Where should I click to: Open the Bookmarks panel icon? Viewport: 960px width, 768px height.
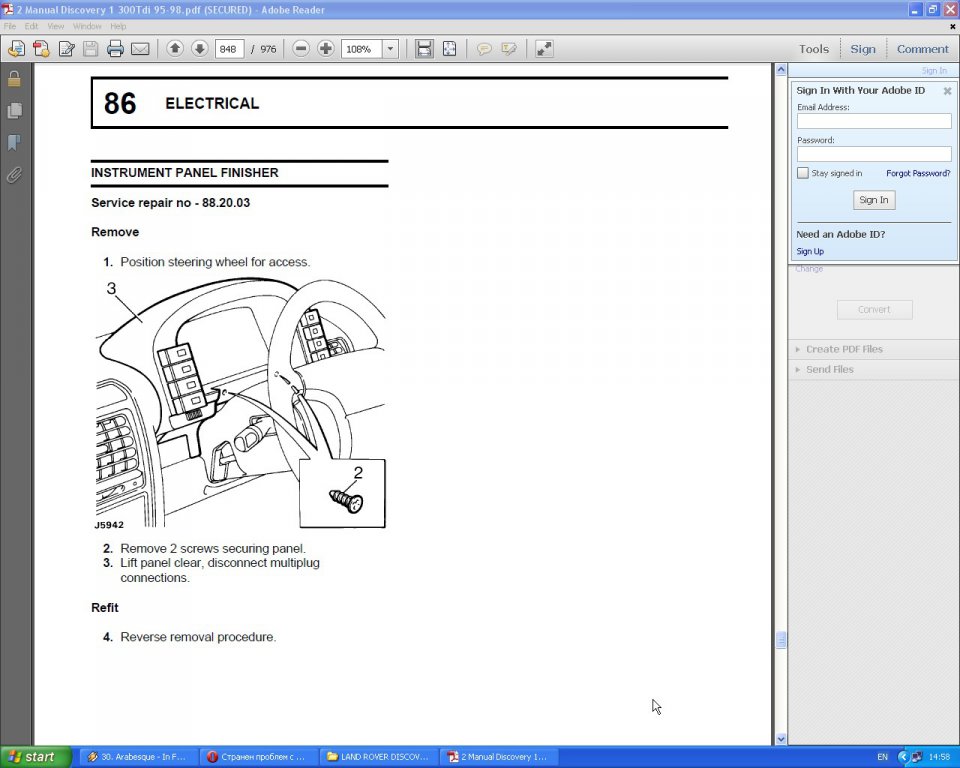click(x=14, y=143)
